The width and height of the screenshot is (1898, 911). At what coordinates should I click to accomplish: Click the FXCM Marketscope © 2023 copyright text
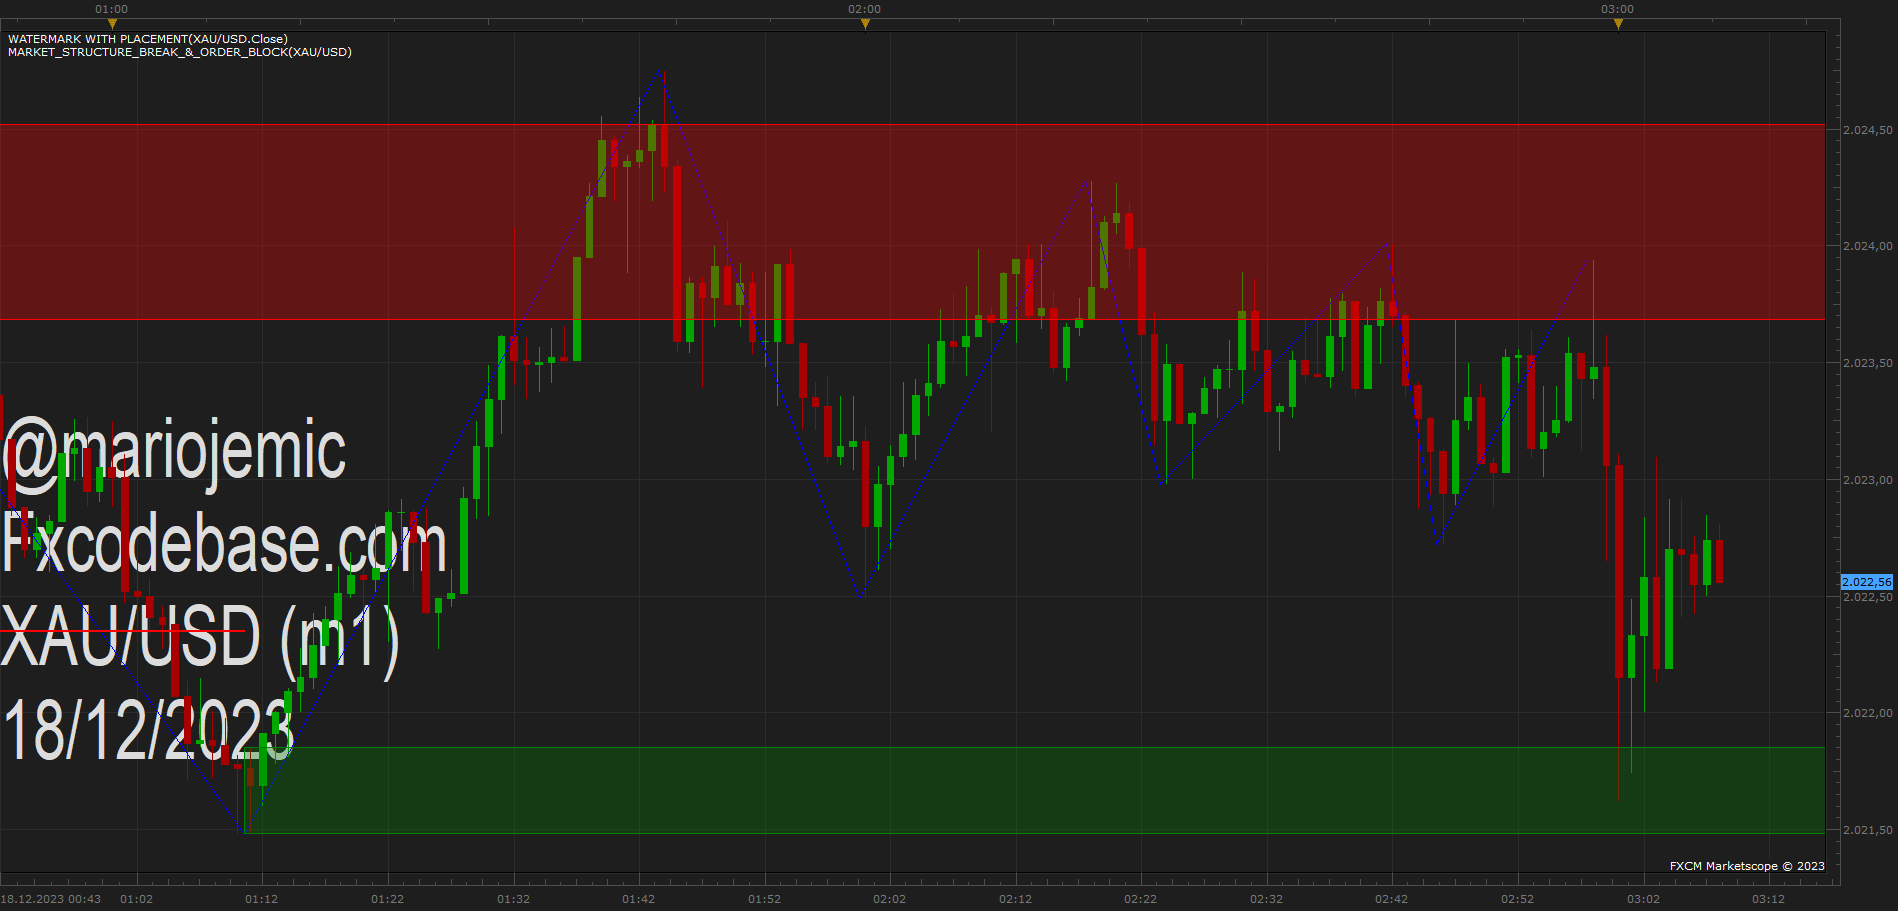click(x=1747, y=866)
